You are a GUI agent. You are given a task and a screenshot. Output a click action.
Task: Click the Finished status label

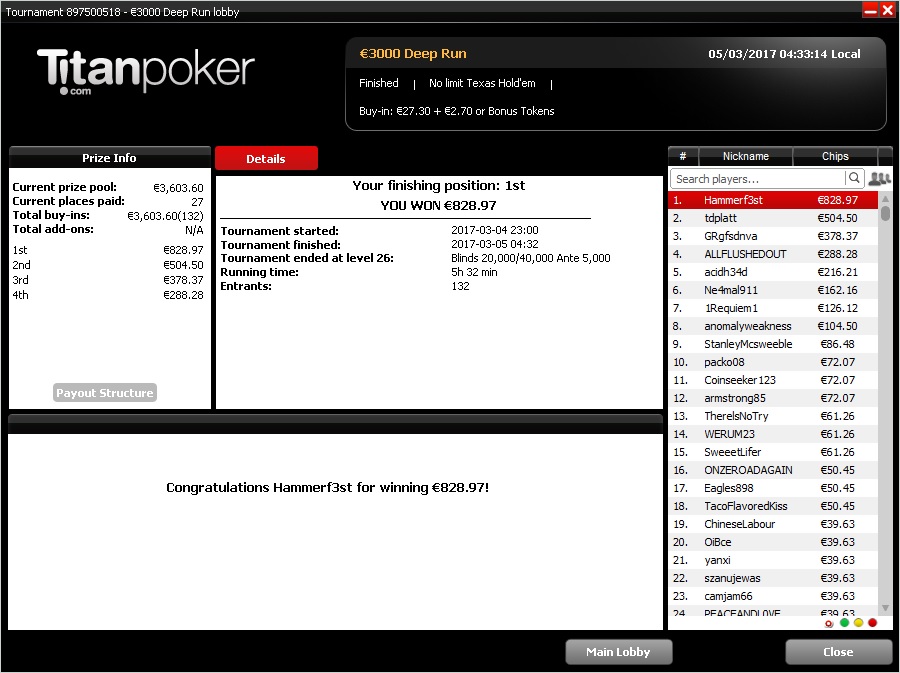click(379, 83)
